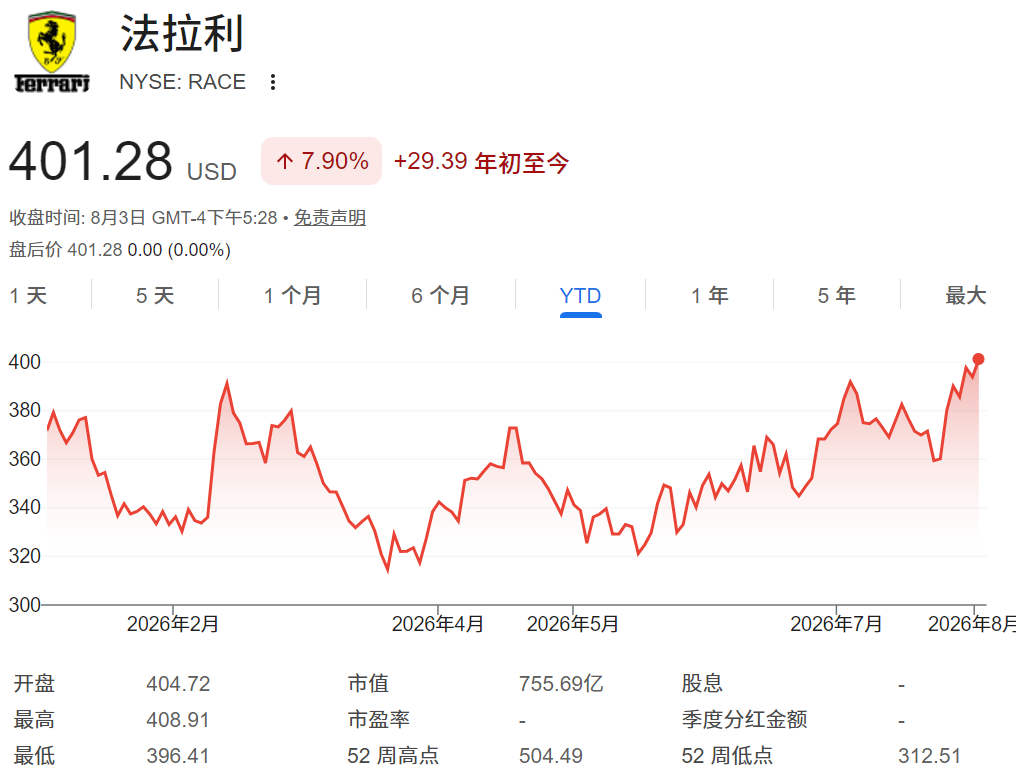Click the 2026年7月 axis label
The height and width of the screenshot is (771, 1016).
tap(837, 624)
